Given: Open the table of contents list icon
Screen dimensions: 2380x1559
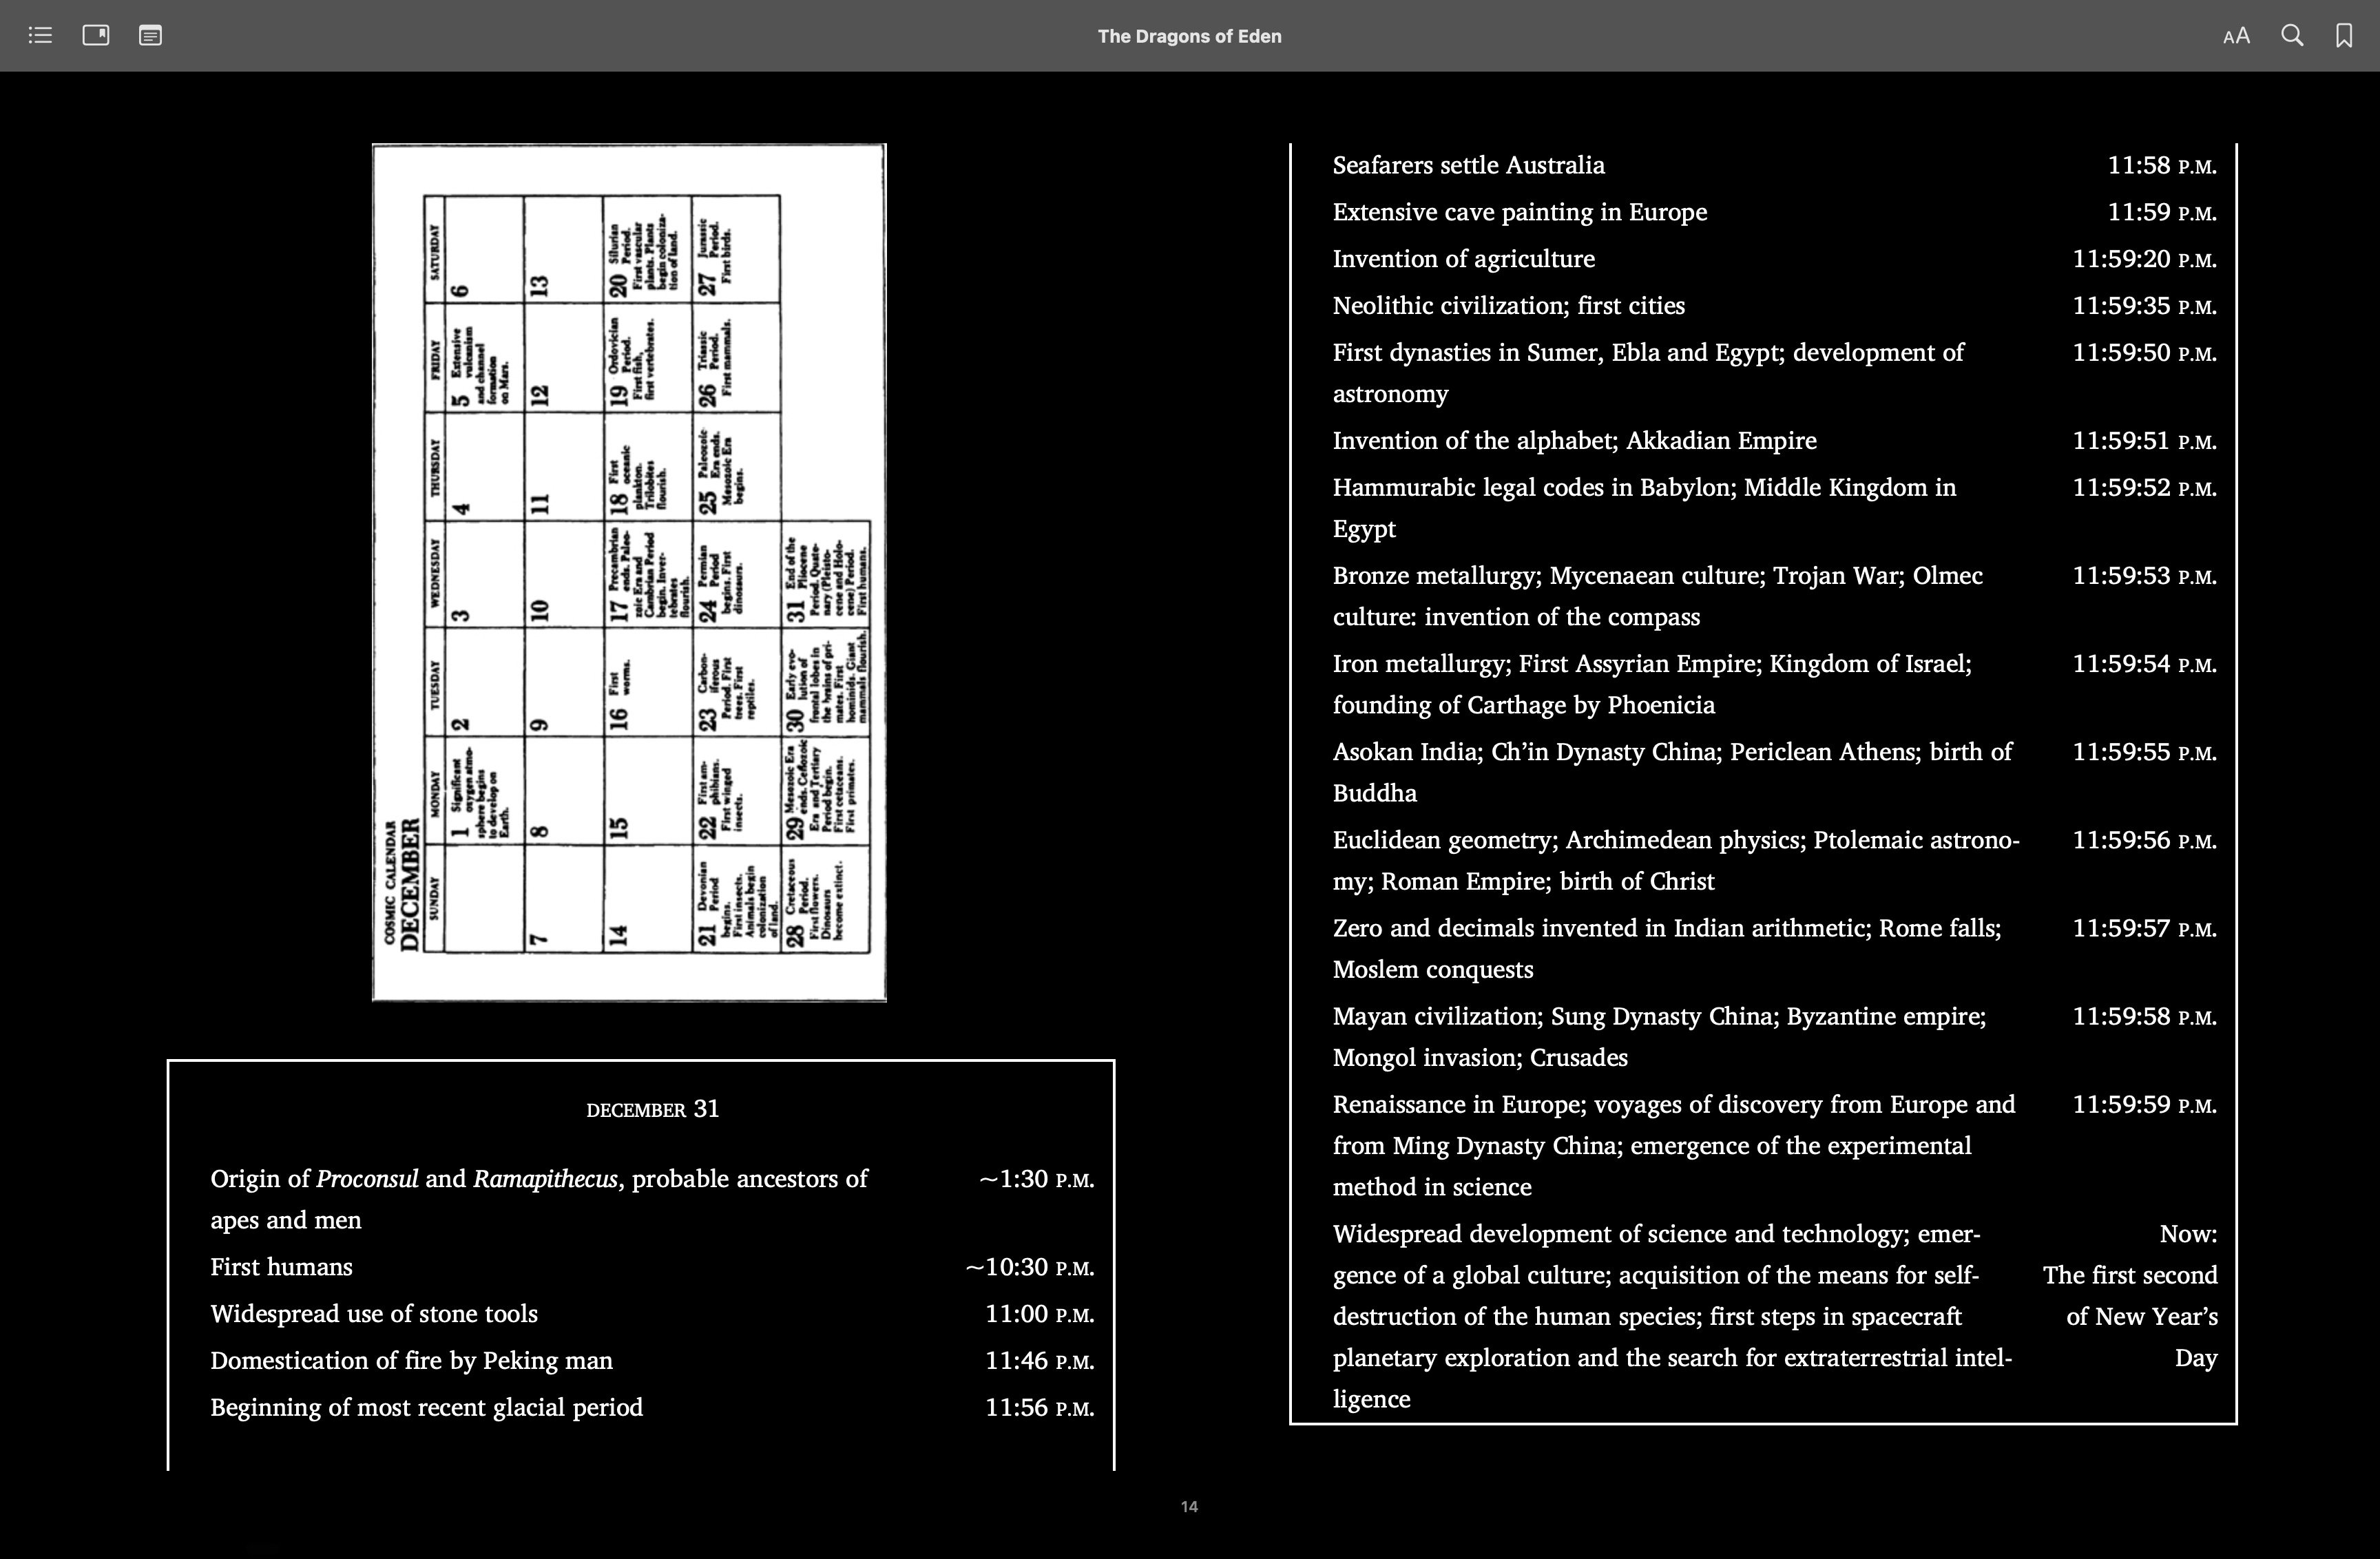Looking at the screenshot, I should 40,36.
